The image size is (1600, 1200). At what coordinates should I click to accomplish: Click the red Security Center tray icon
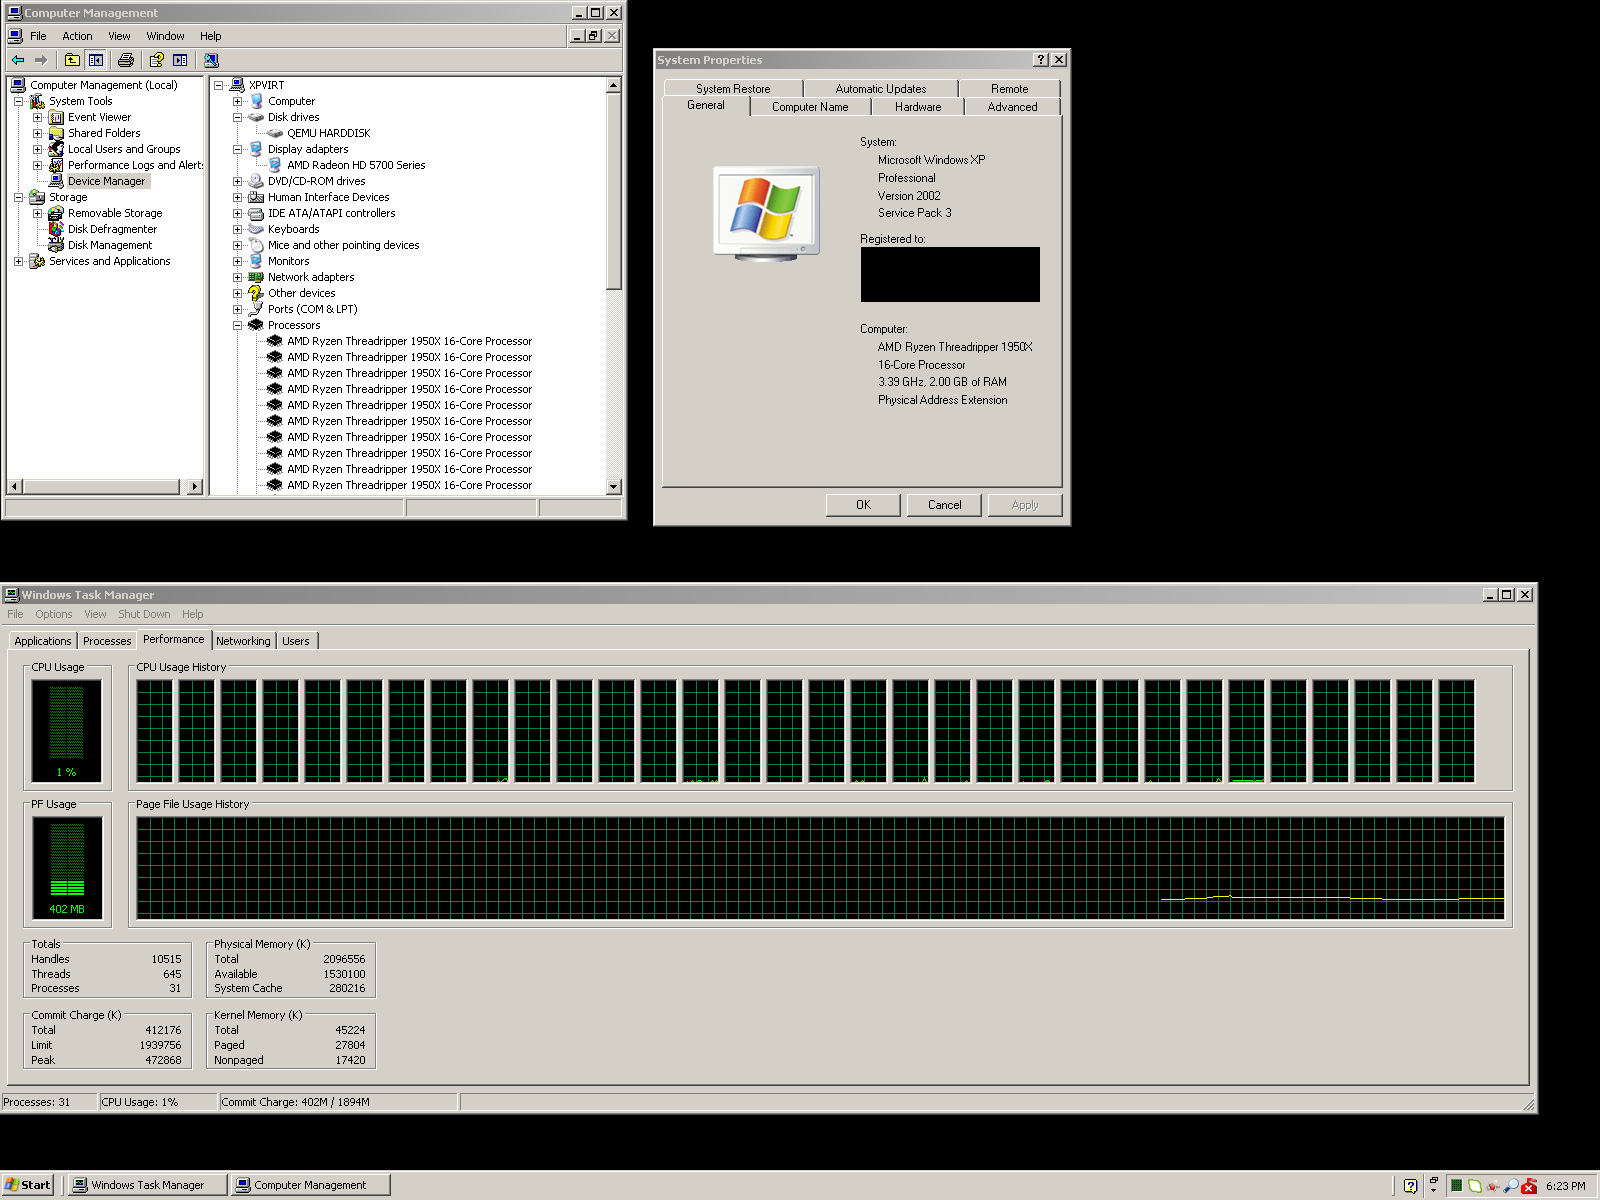(1529, 1186)
